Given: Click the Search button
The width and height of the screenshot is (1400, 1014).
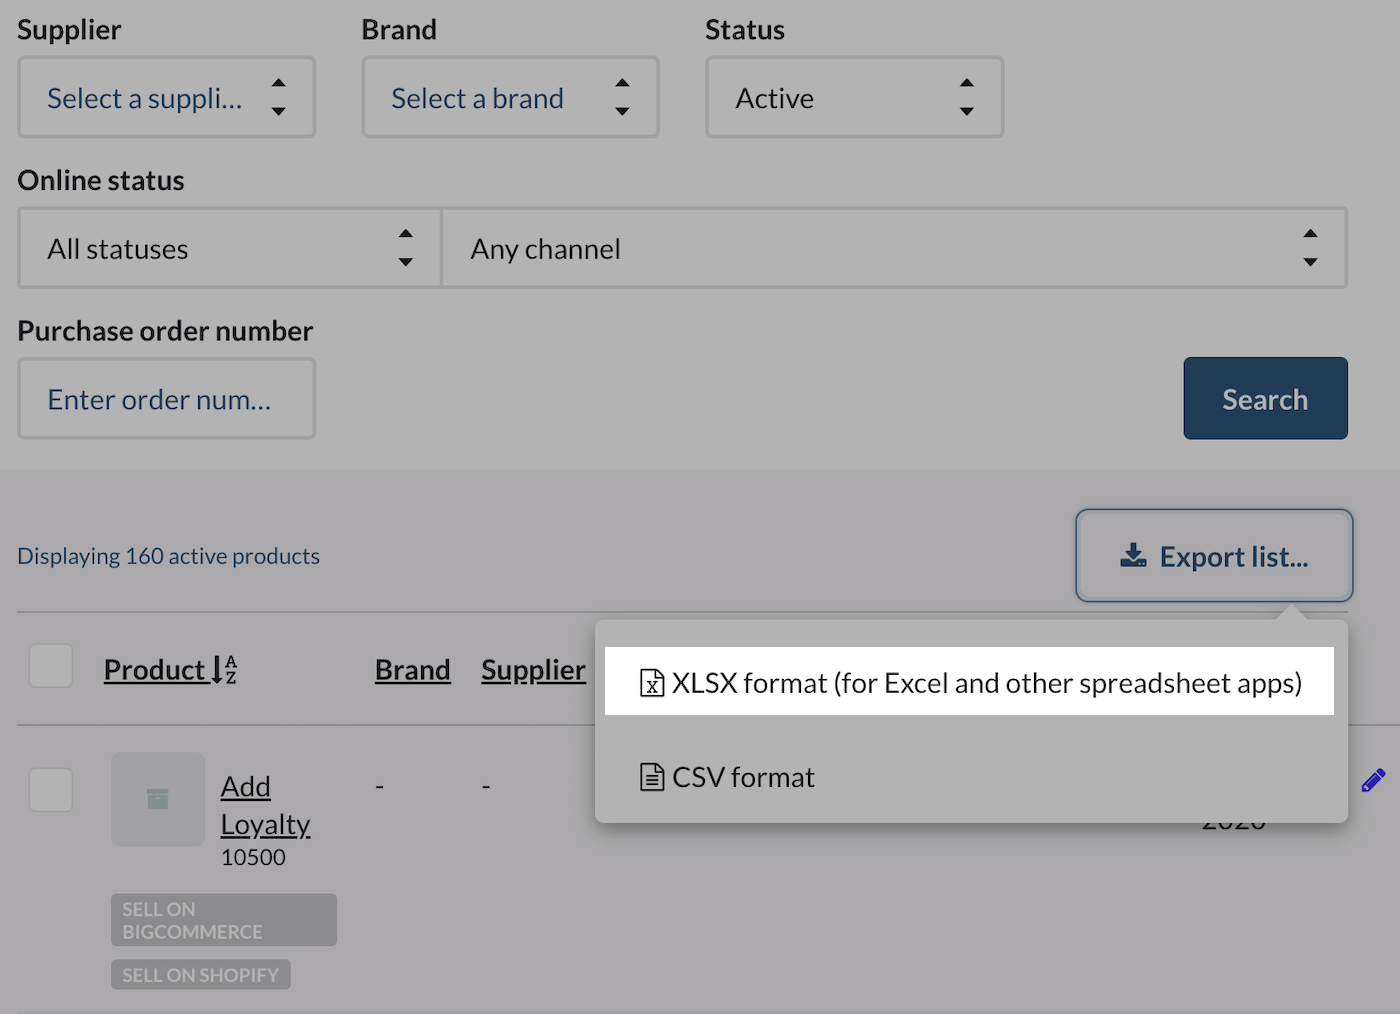Looking at the screenshot, I should point(1265,398).
